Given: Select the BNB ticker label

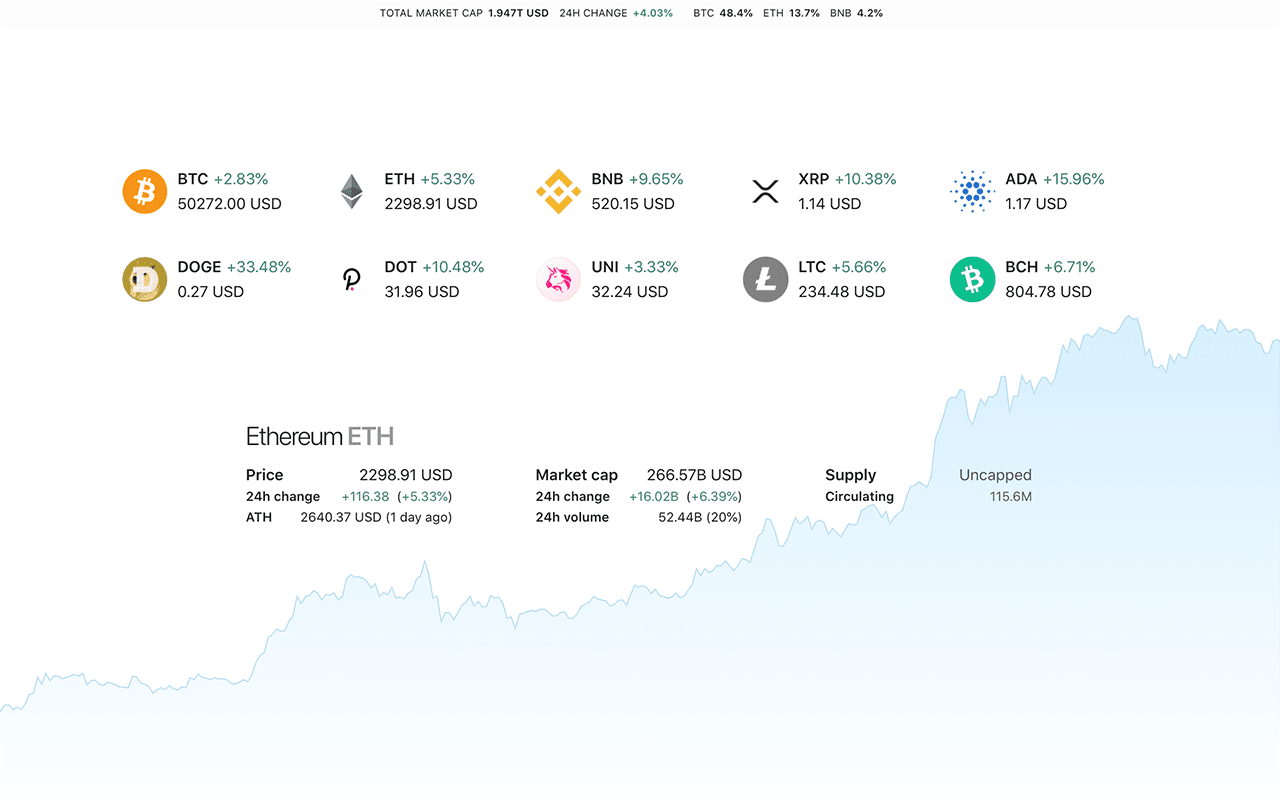Looking at the screenshot, I should point(607,179).
